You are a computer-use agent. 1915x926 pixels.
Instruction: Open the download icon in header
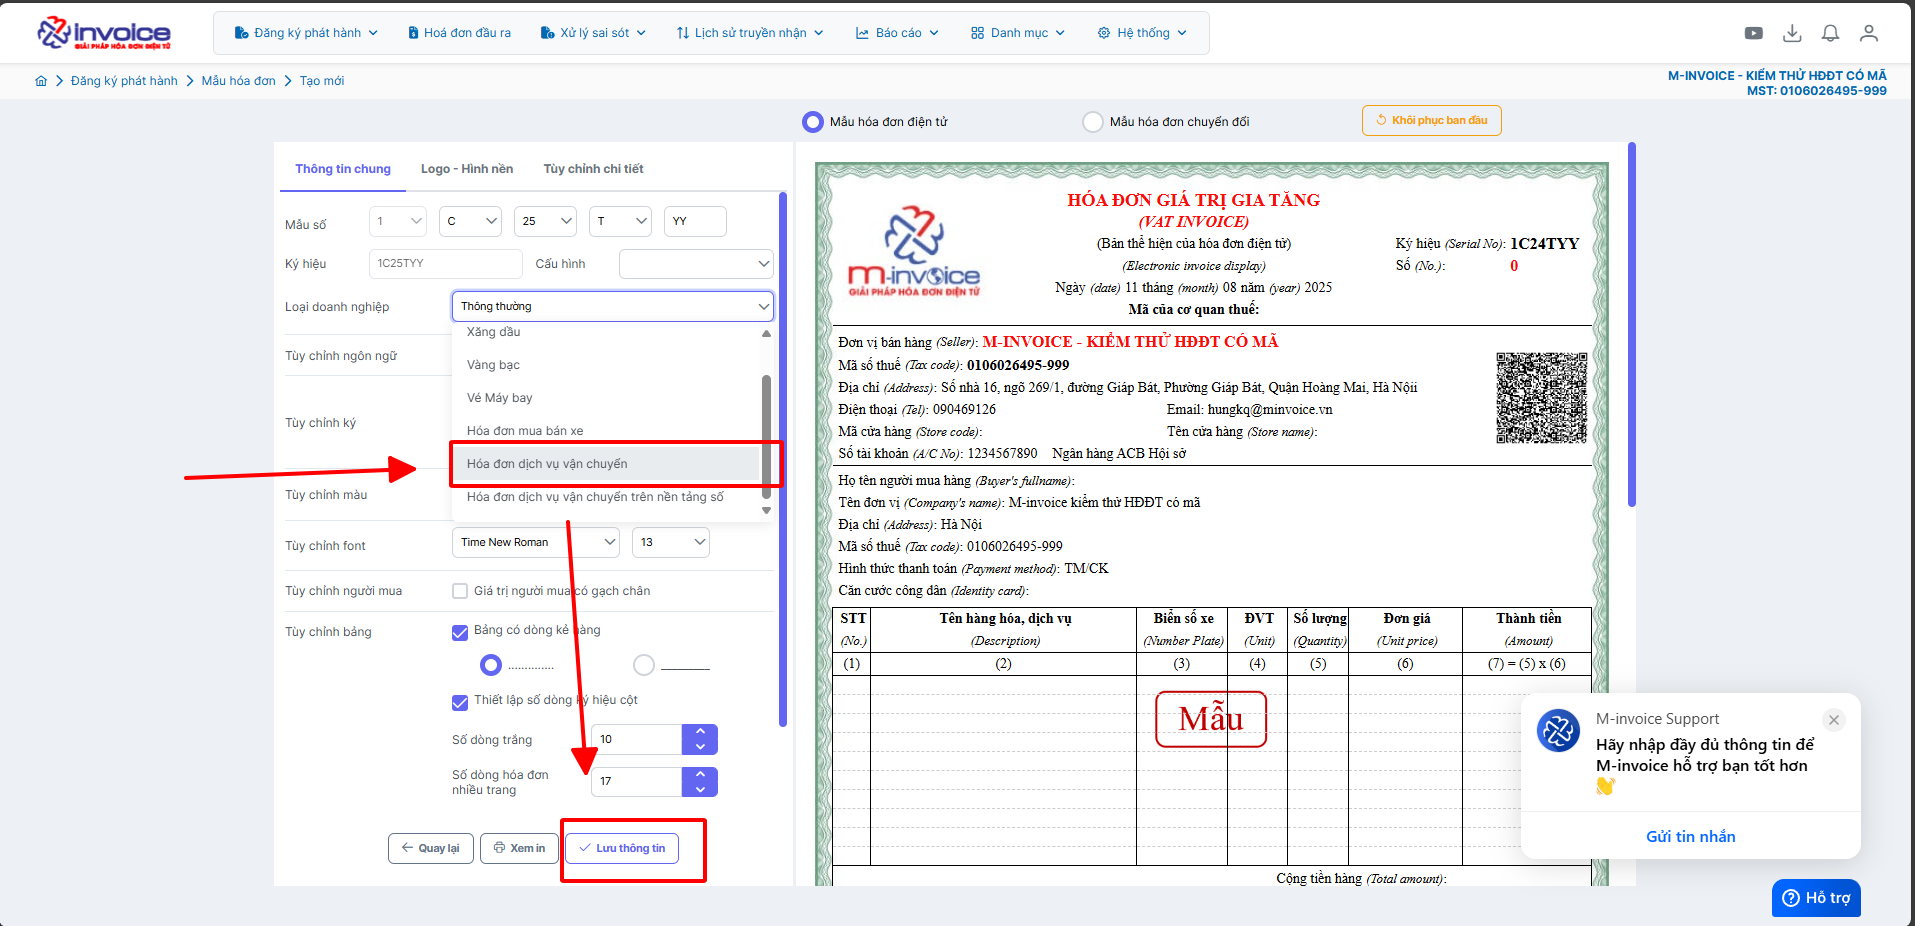pyautogui.click(x=1792, y=33)
